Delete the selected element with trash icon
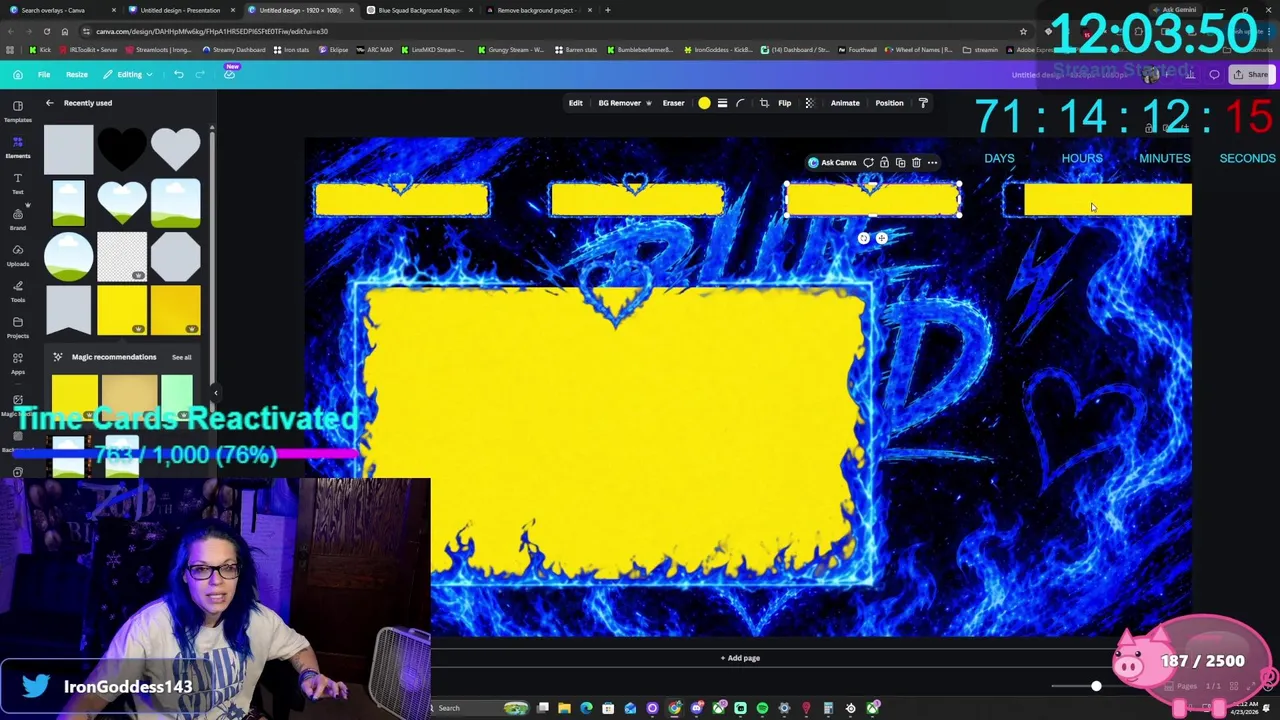 (916, 163)
